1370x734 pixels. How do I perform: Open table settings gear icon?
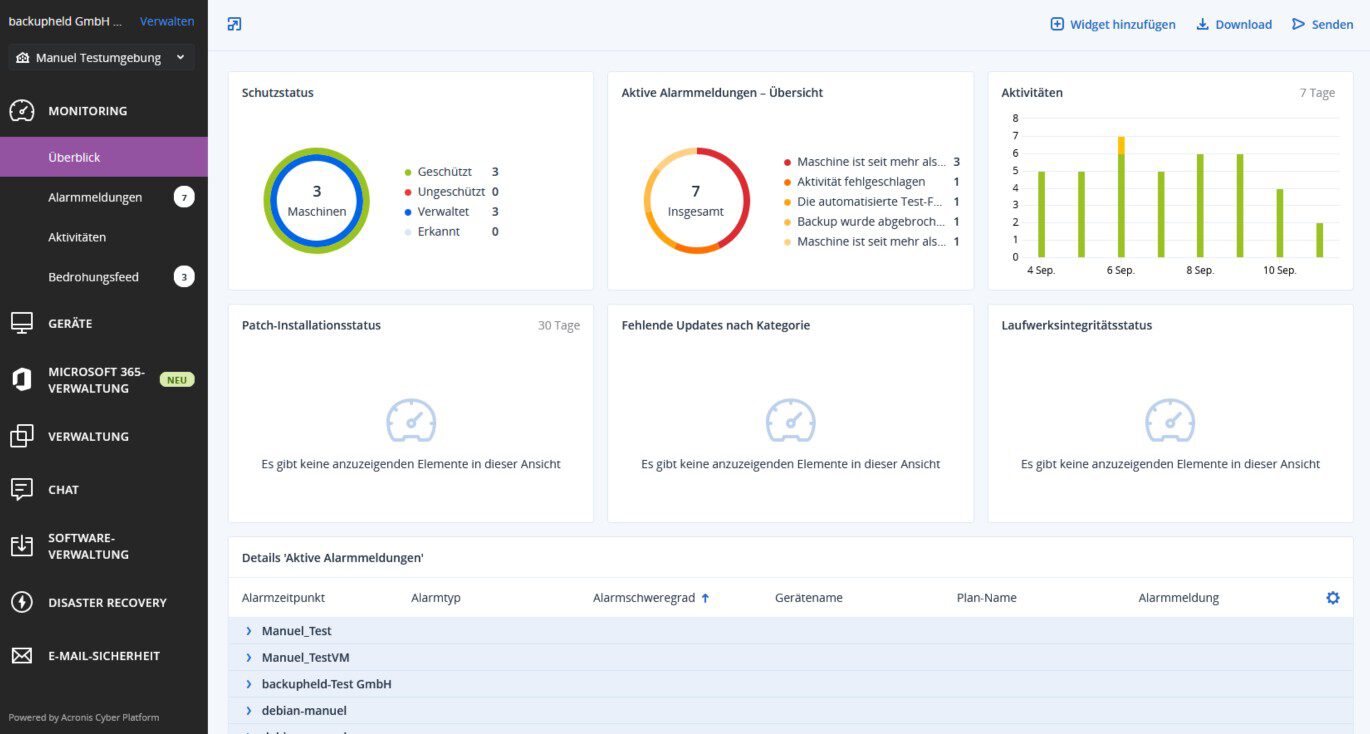1332,598
